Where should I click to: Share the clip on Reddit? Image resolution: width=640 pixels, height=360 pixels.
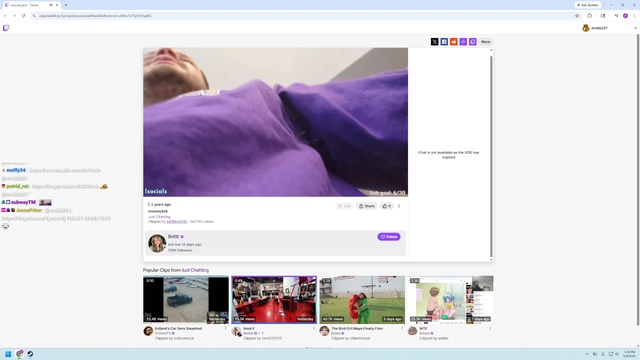coord(453,42)
